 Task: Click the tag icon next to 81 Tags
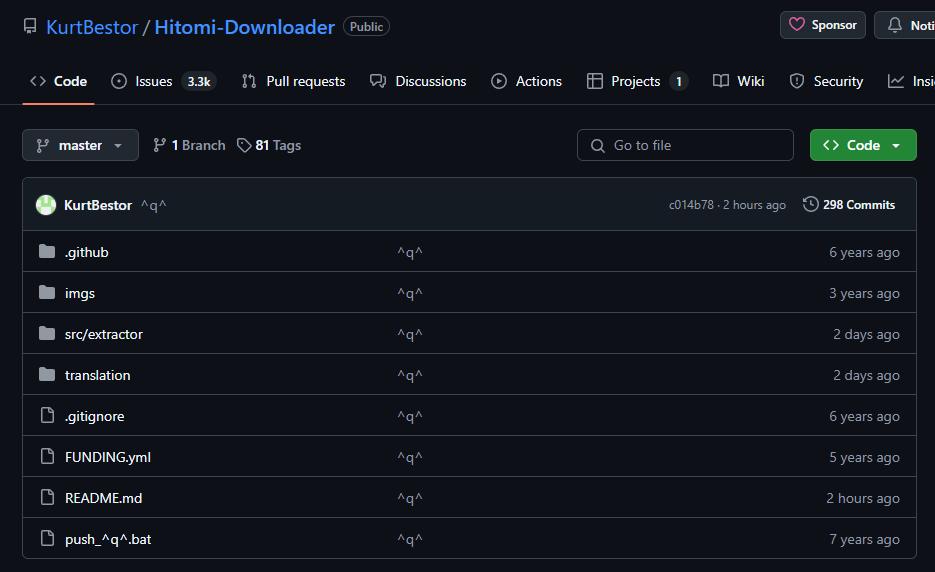point(244,145)
